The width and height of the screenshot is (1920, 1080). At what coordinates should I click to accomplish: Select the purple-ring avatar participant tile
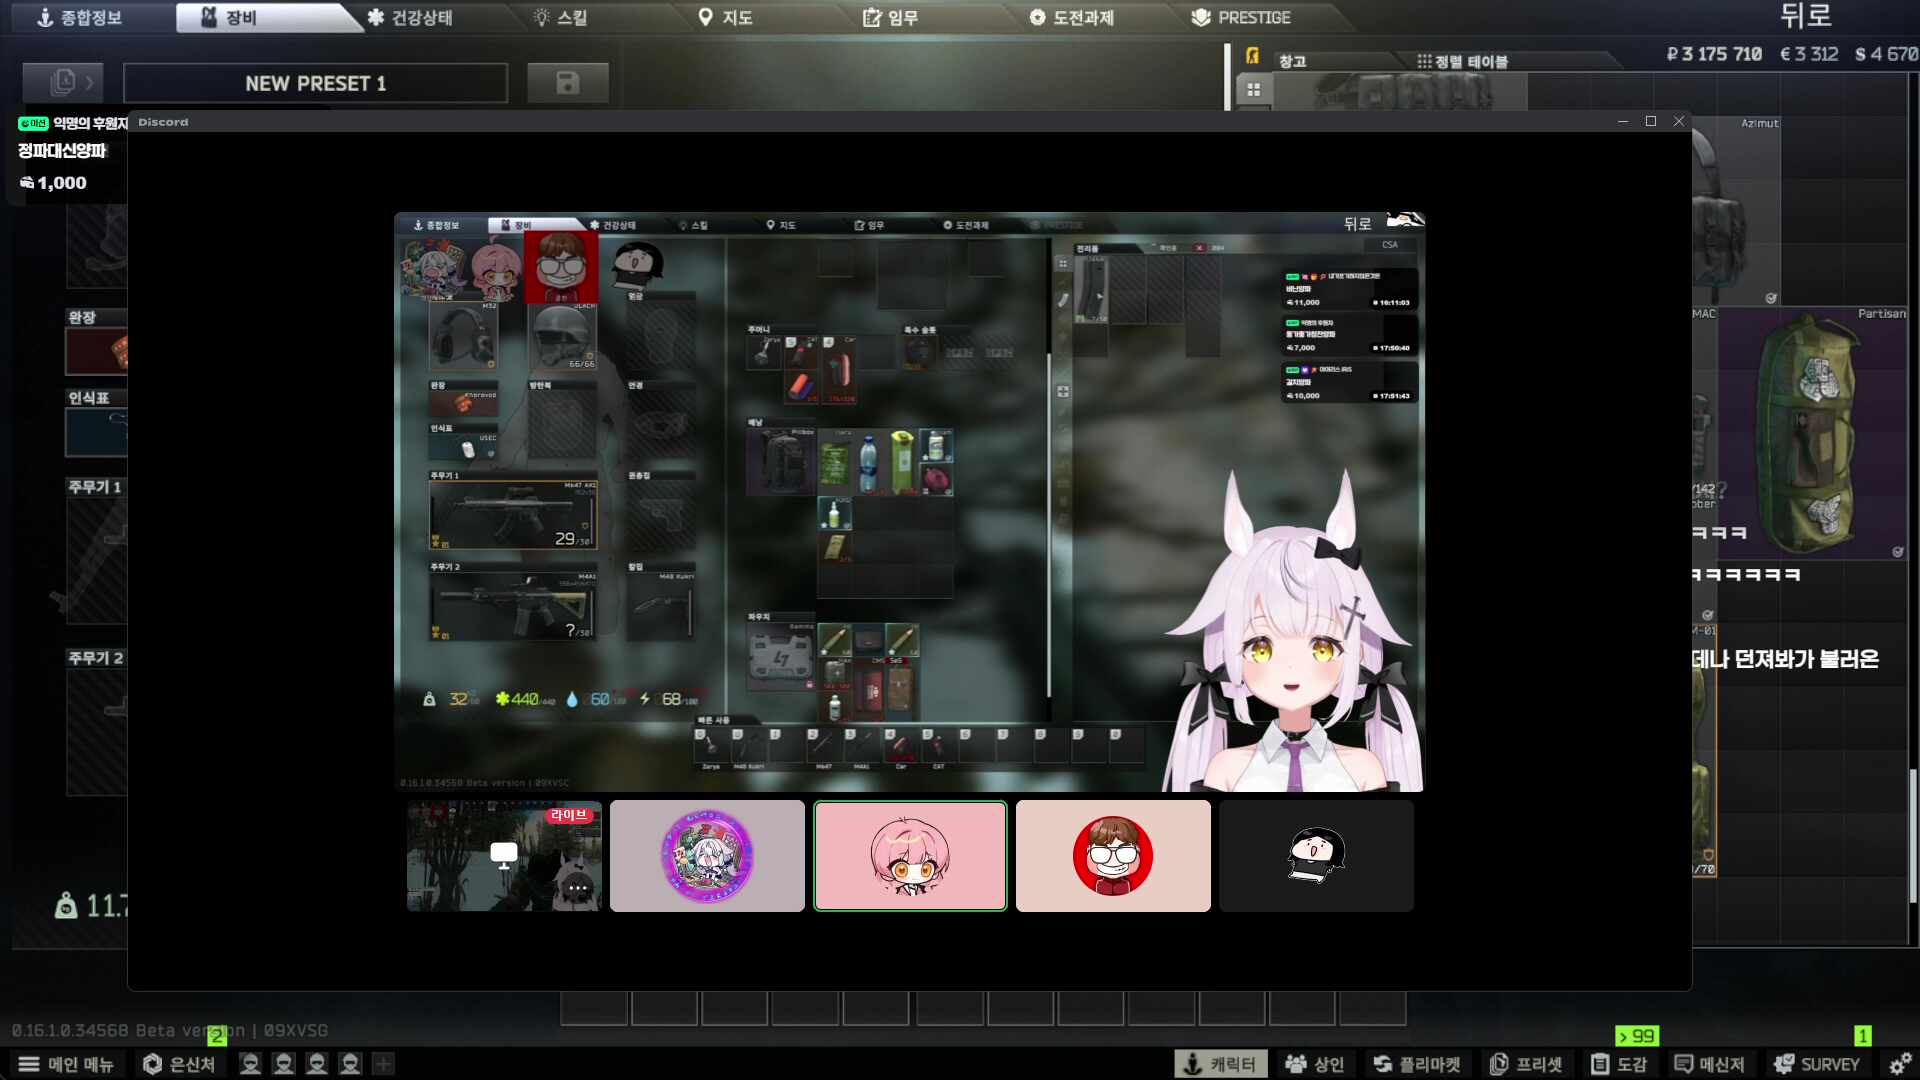coord(707,856)
